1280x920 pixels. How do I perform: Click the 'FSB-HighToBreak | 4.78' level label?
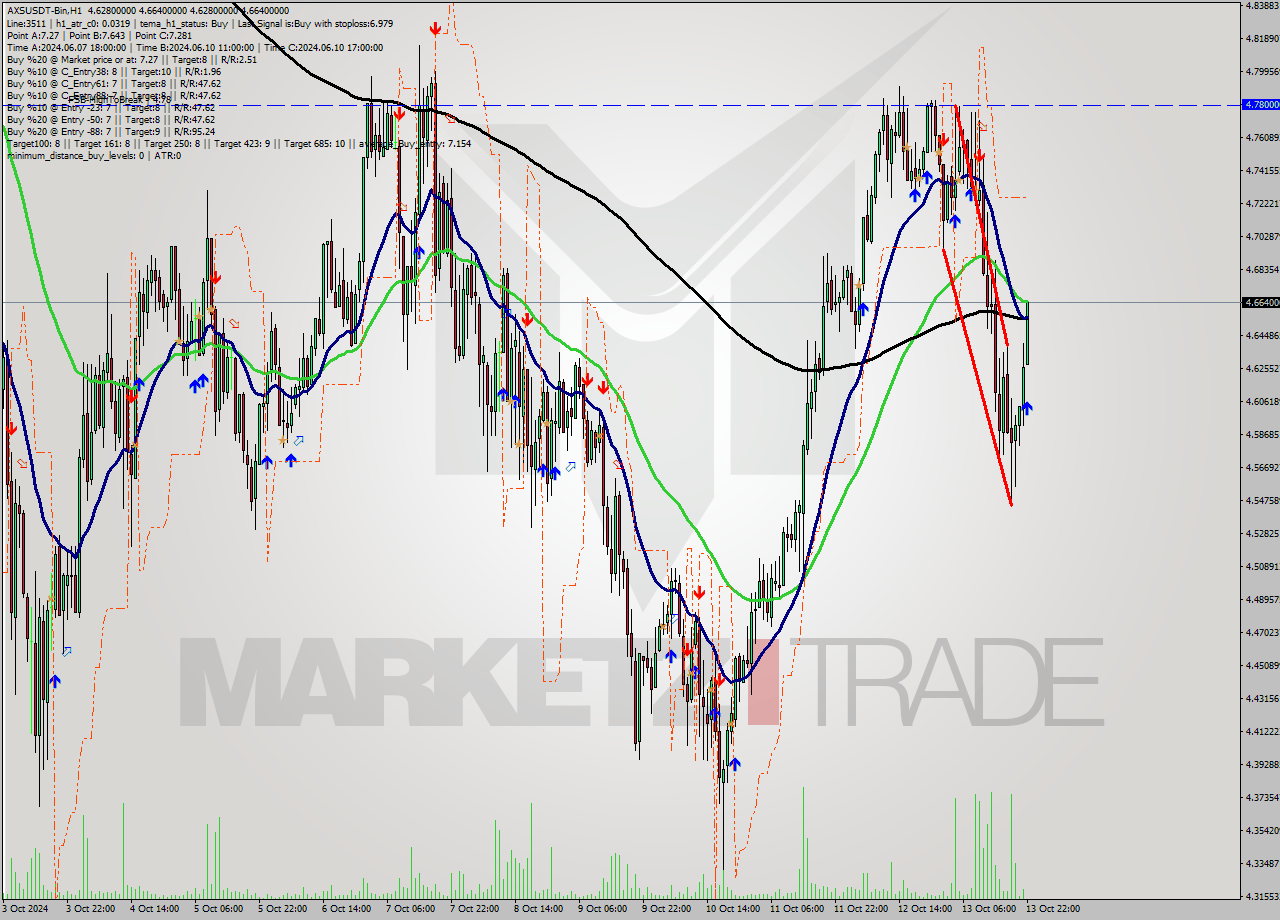coord(120,99)
